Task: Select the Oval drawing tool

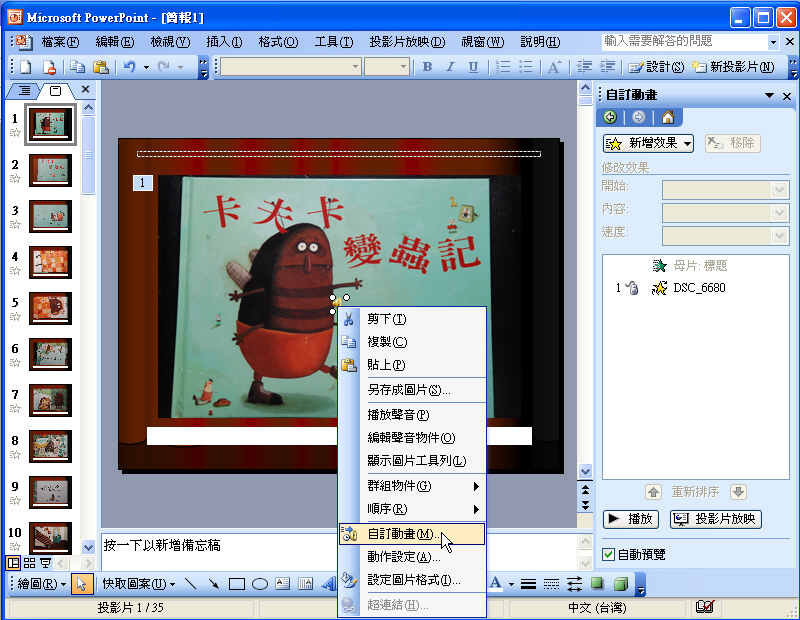Action: pos(260,584)
